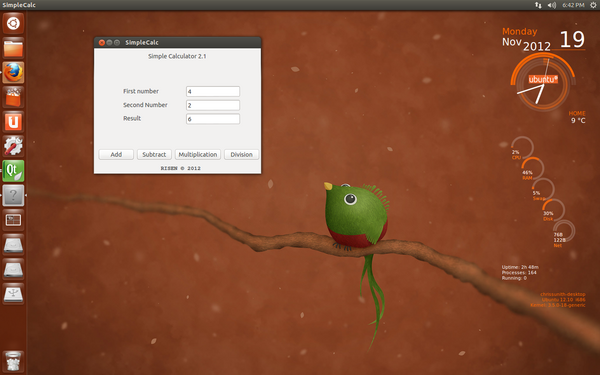Click the Multiplication button

click(x=198, y=154)
